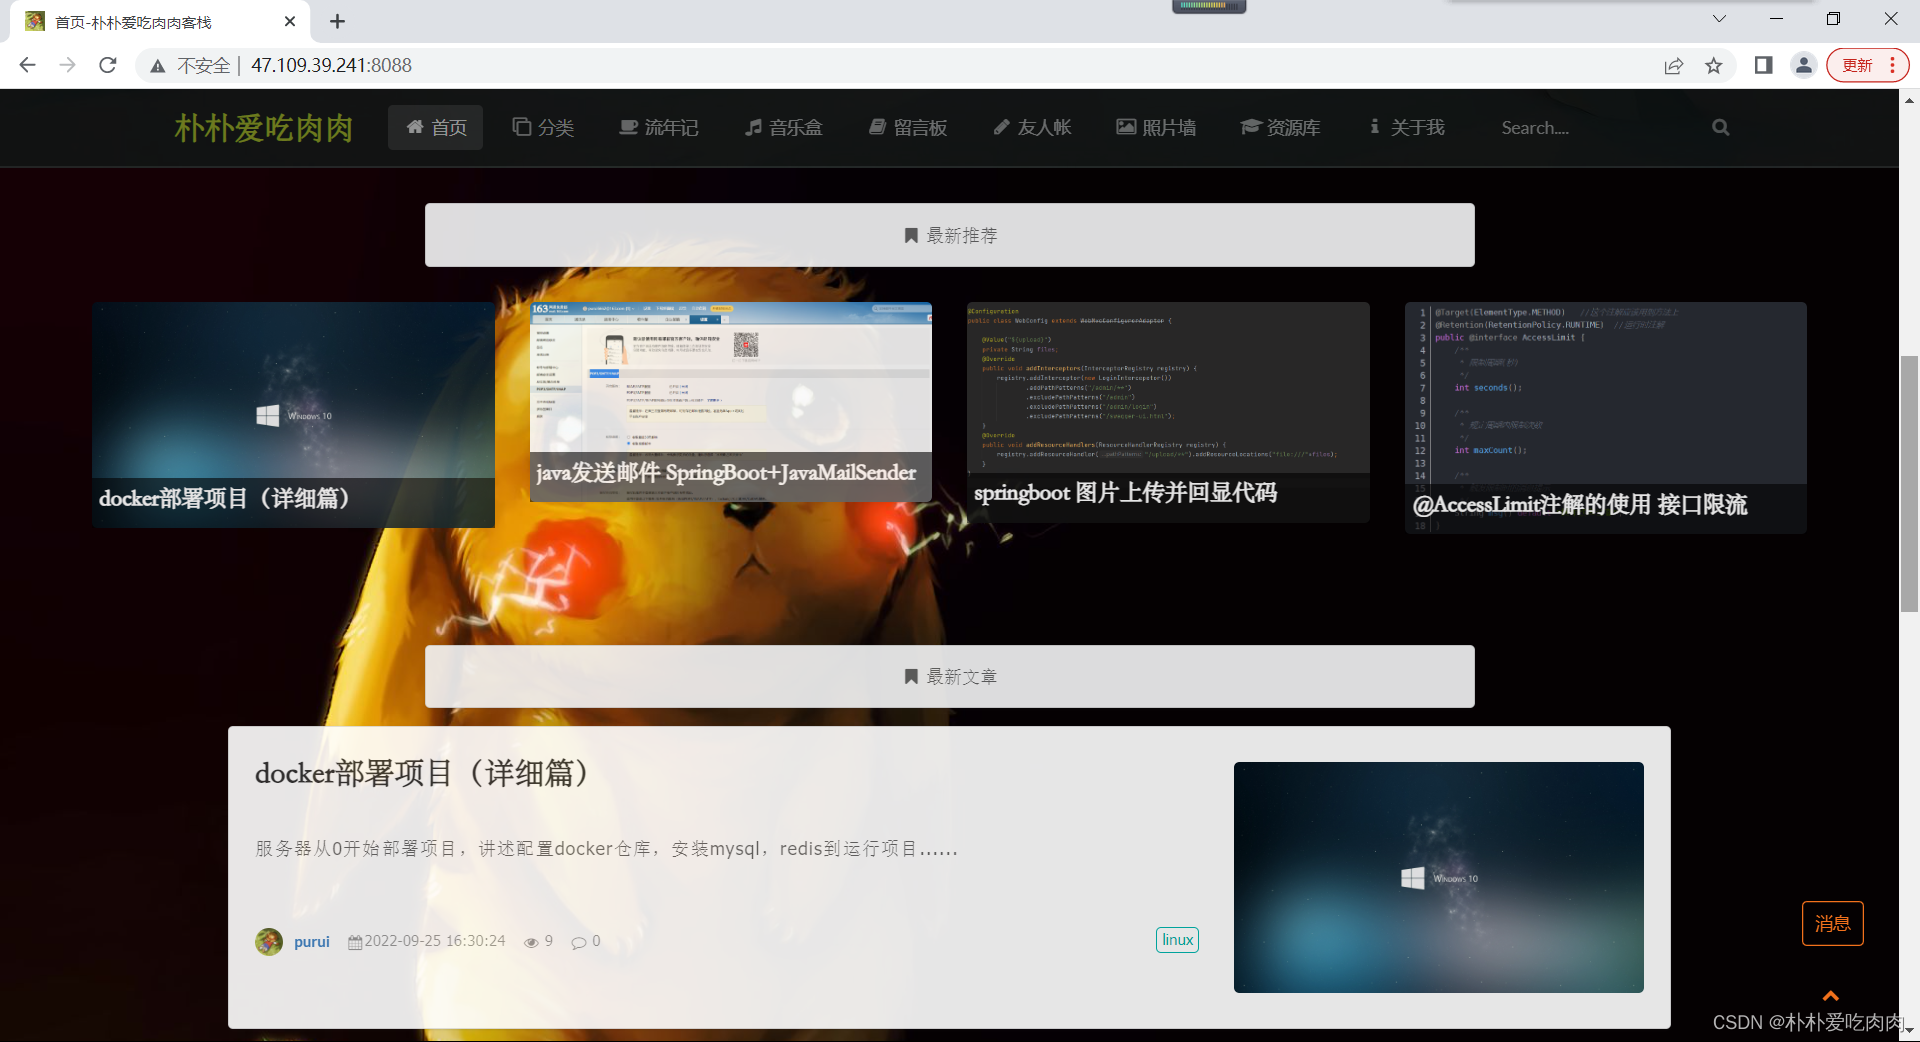Click the page vertical scrollbar thumb
This screenshot has height=1042, width=1920.
pyautogui.click(x=1909, y=482)
